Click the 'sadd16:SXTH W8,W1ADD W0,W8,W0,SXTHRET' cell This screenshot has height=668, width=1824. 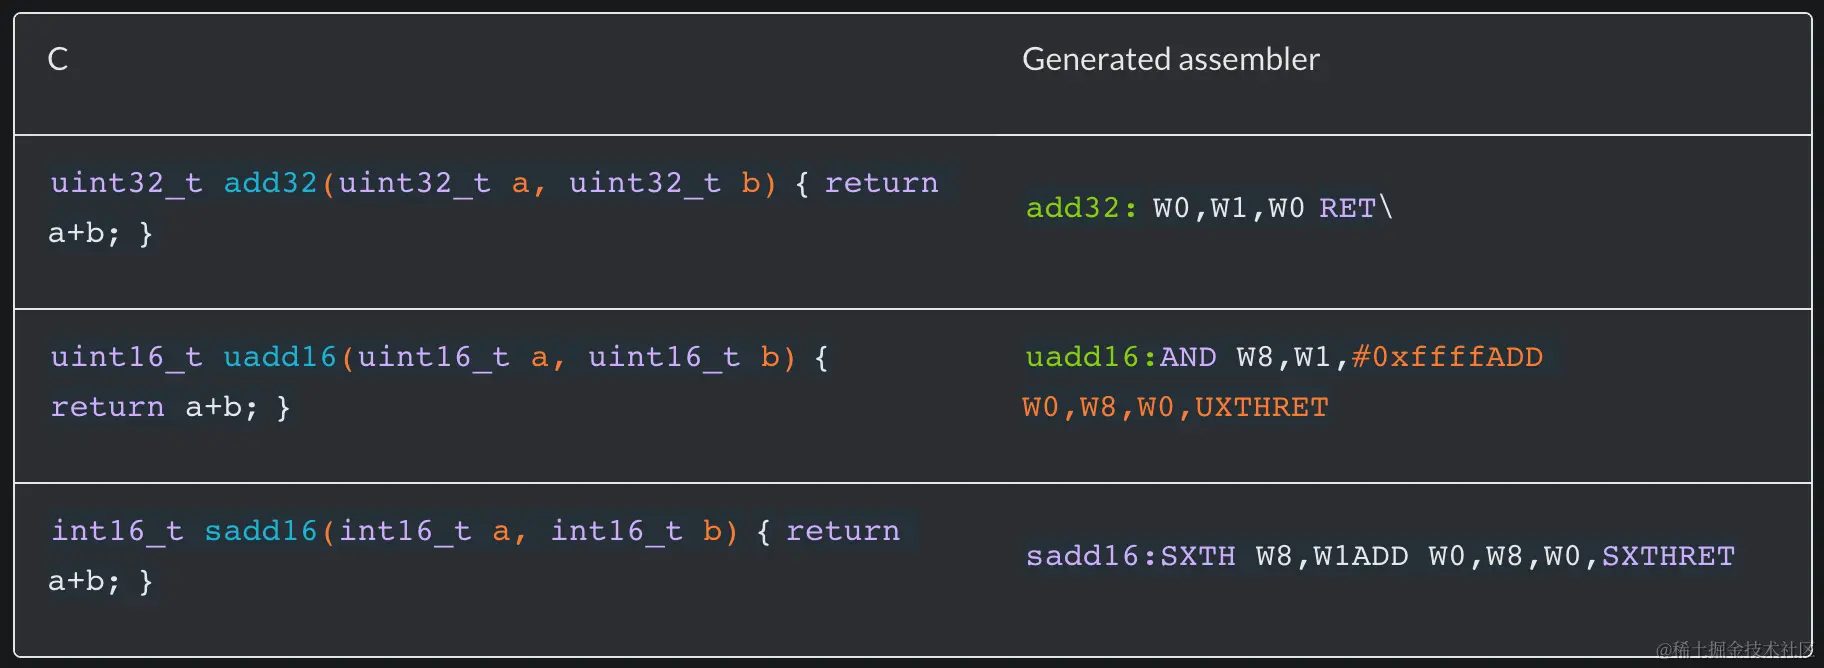click(x=1380, y=556)
